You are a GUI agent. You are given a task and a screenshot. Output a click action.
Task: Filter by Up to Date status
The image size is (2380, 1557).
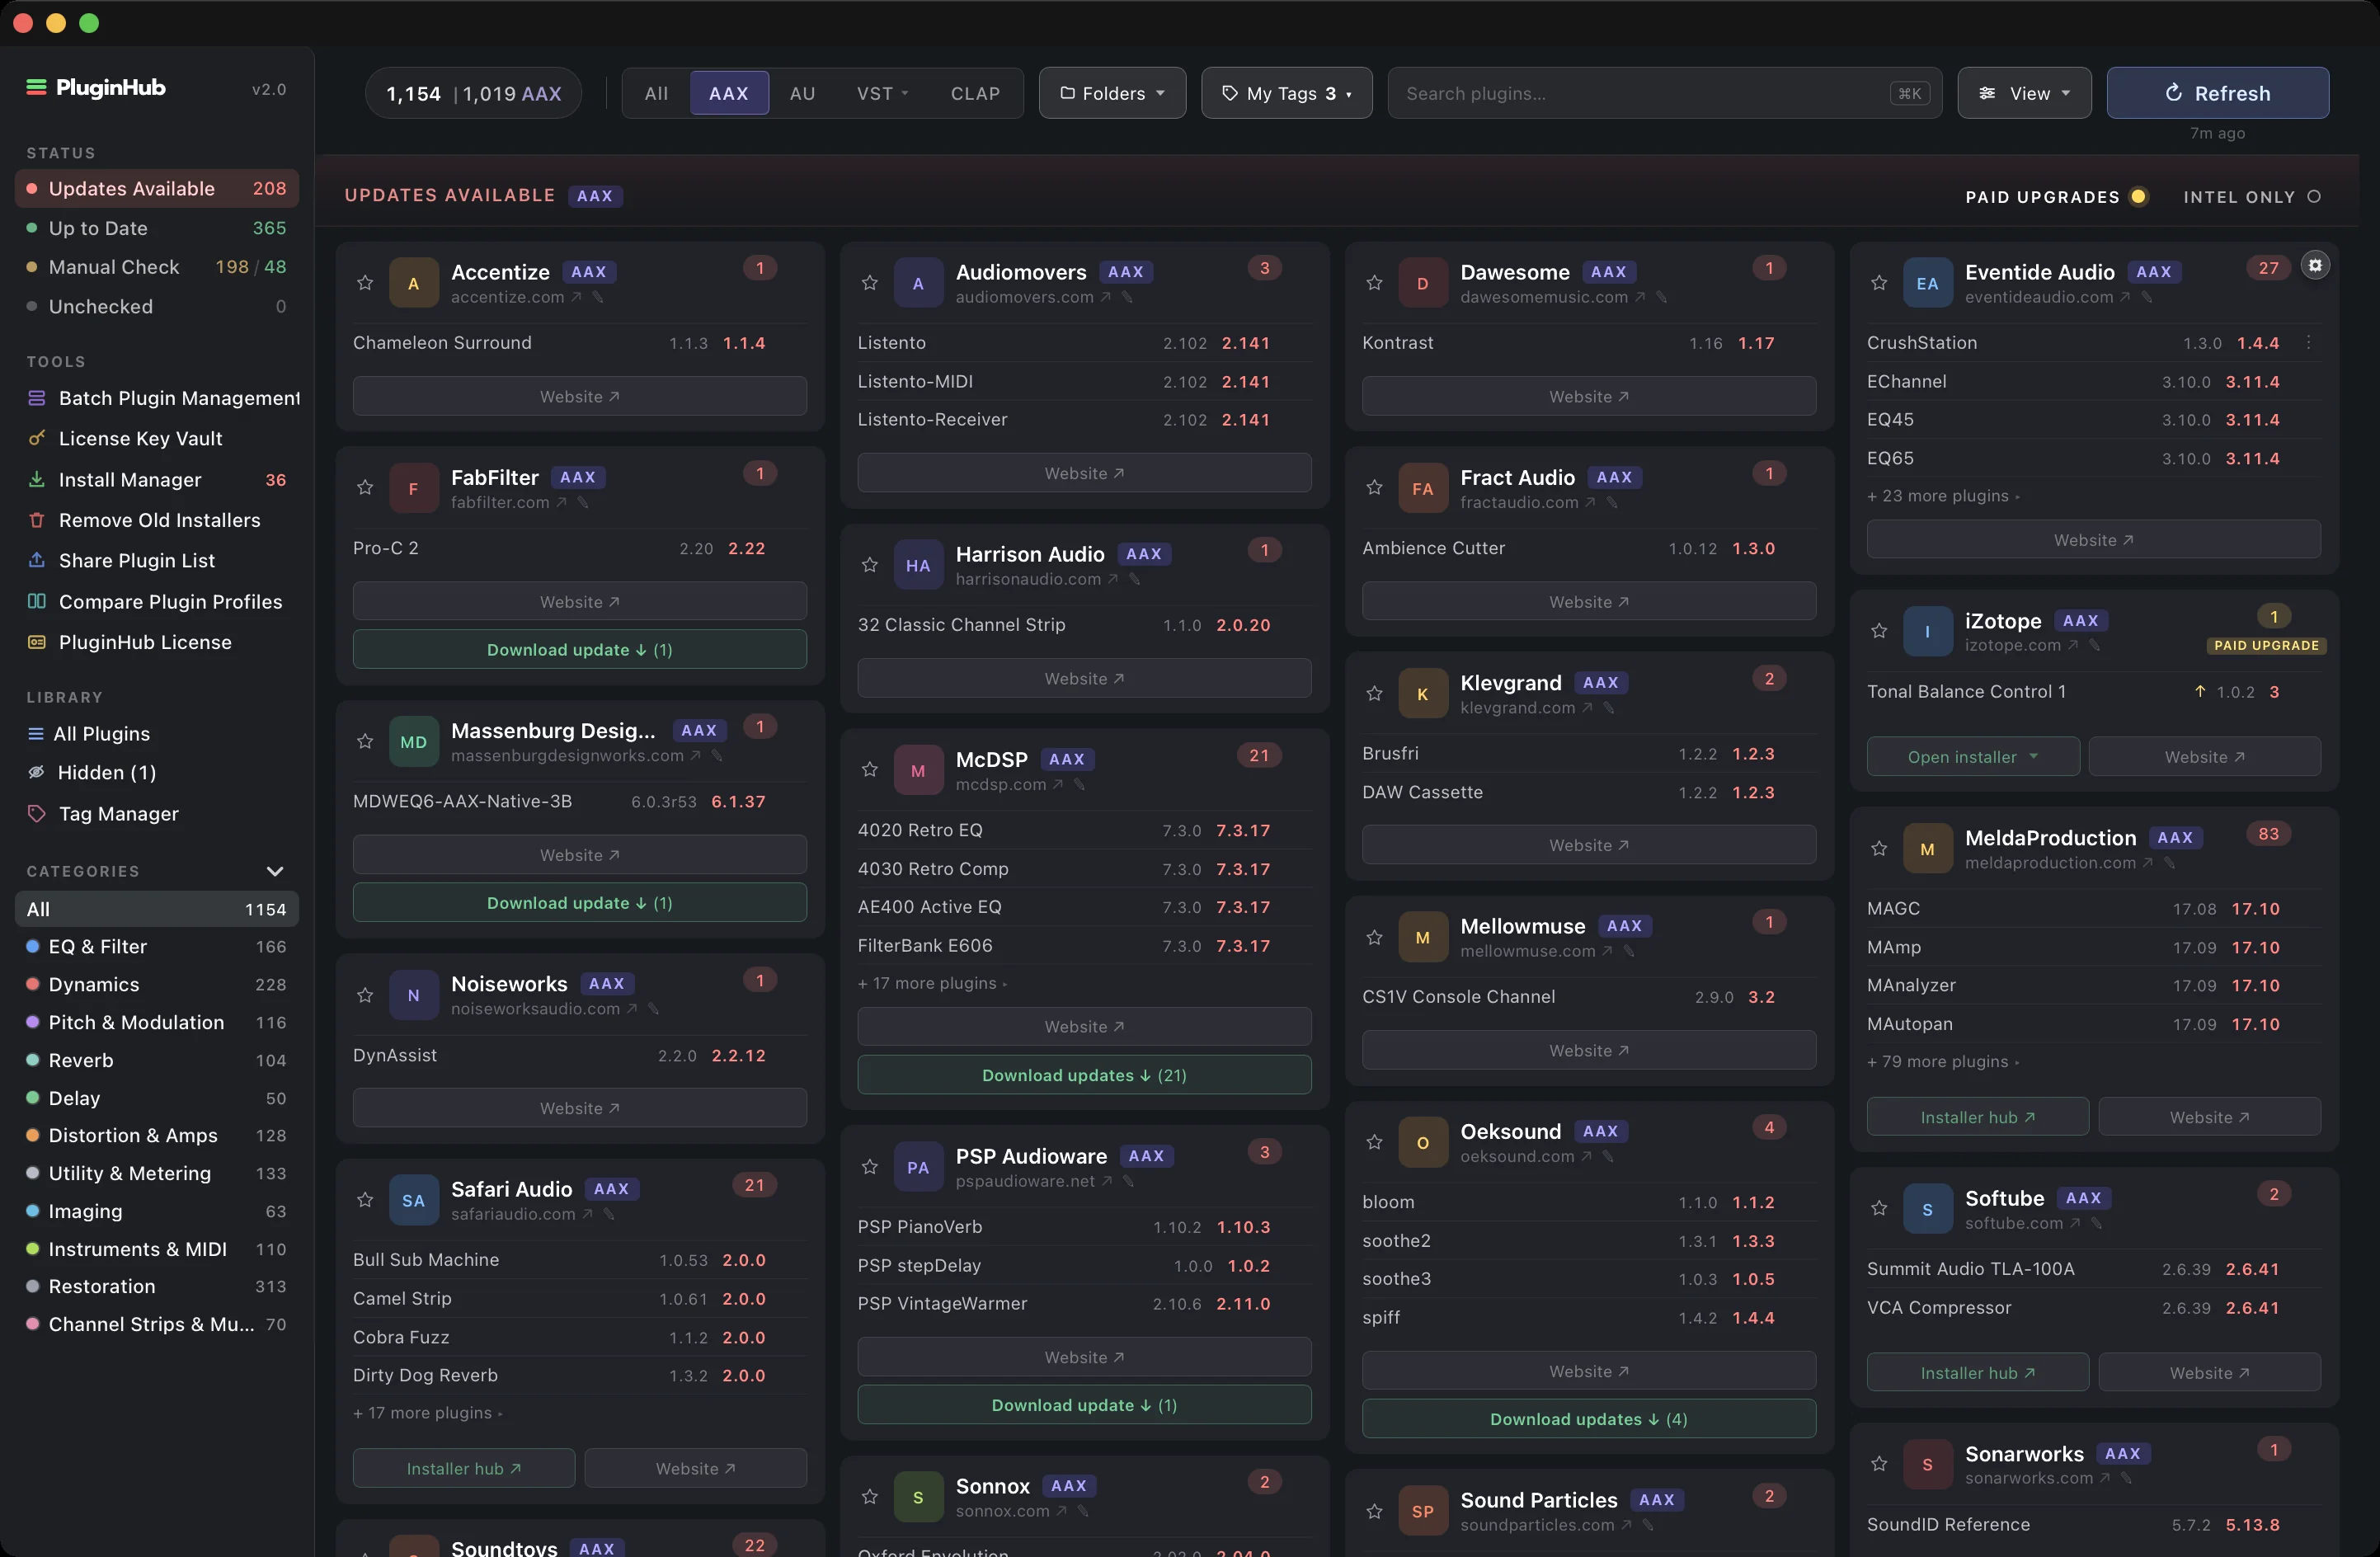[157, 228]
